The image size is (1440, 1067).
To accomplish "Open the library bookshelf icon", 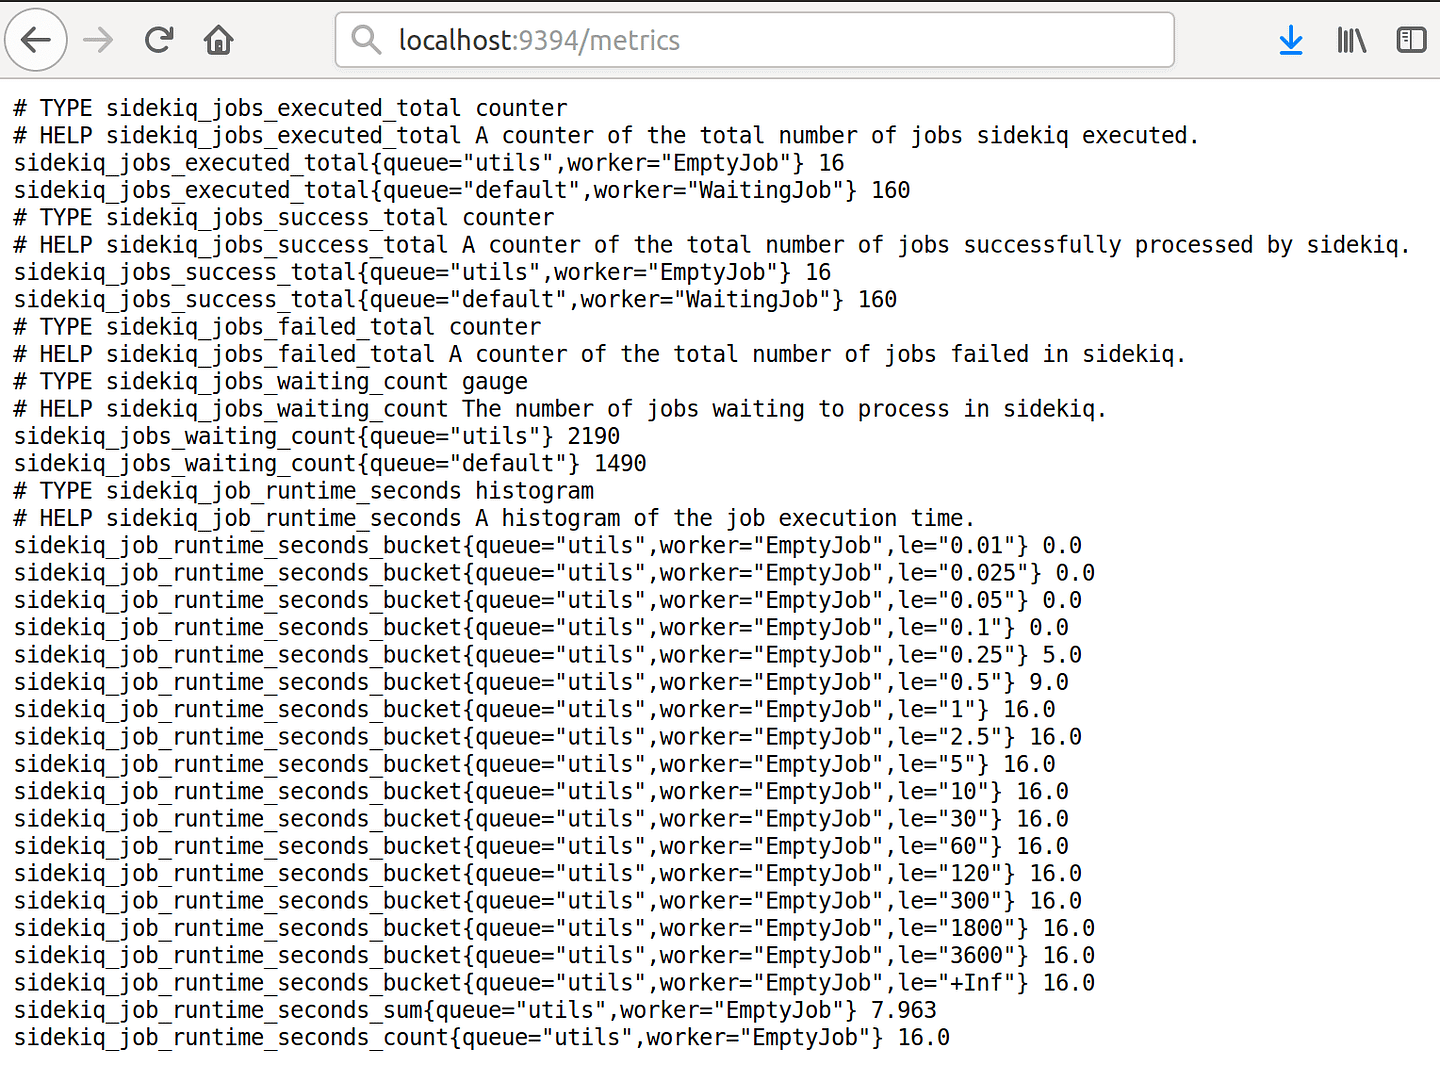I will [x=1351, y=40].
